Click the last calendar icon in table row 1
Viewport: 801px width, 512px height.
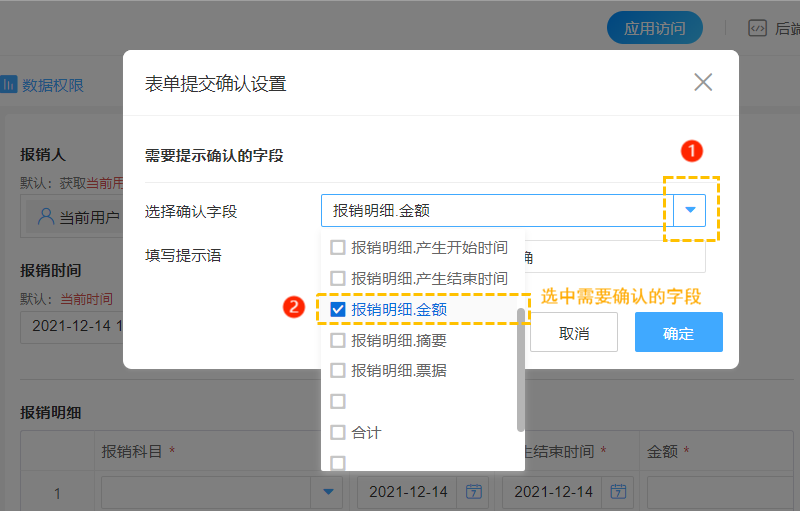coord(619,492)
